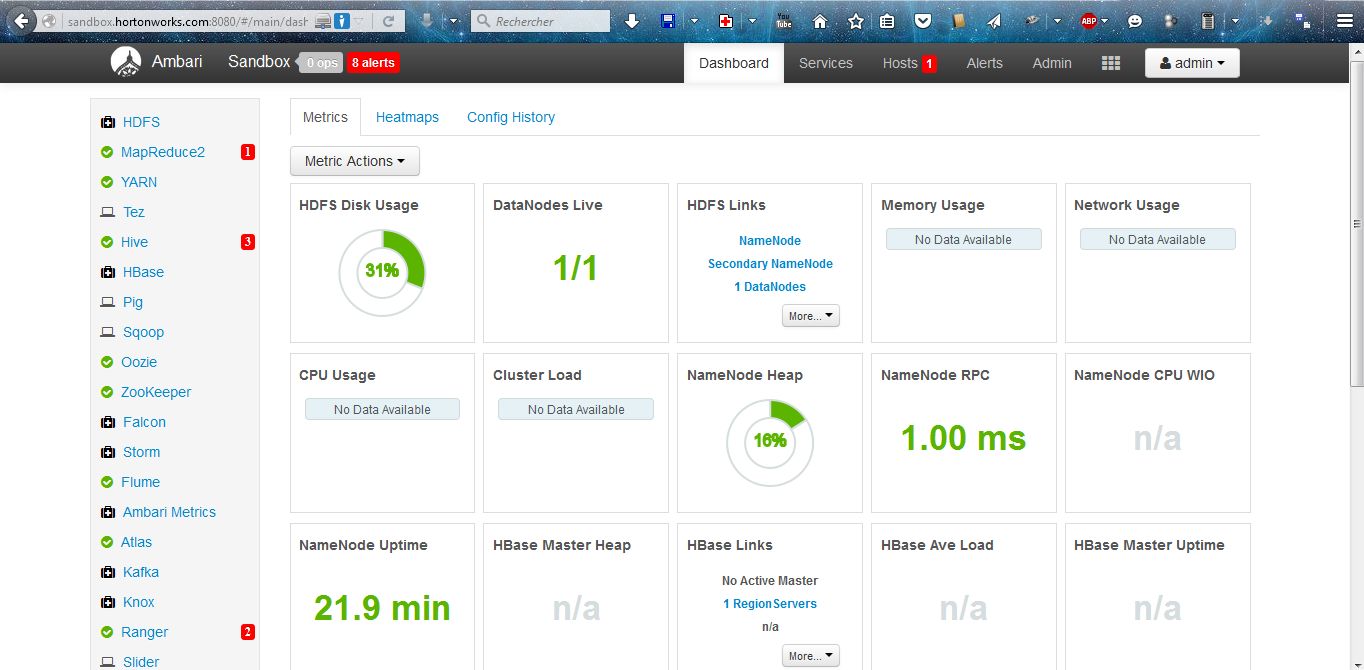Click the YouTube toolbar icon
The width and height of the screenshot is (1364, 670).
(x=784, y=20)
